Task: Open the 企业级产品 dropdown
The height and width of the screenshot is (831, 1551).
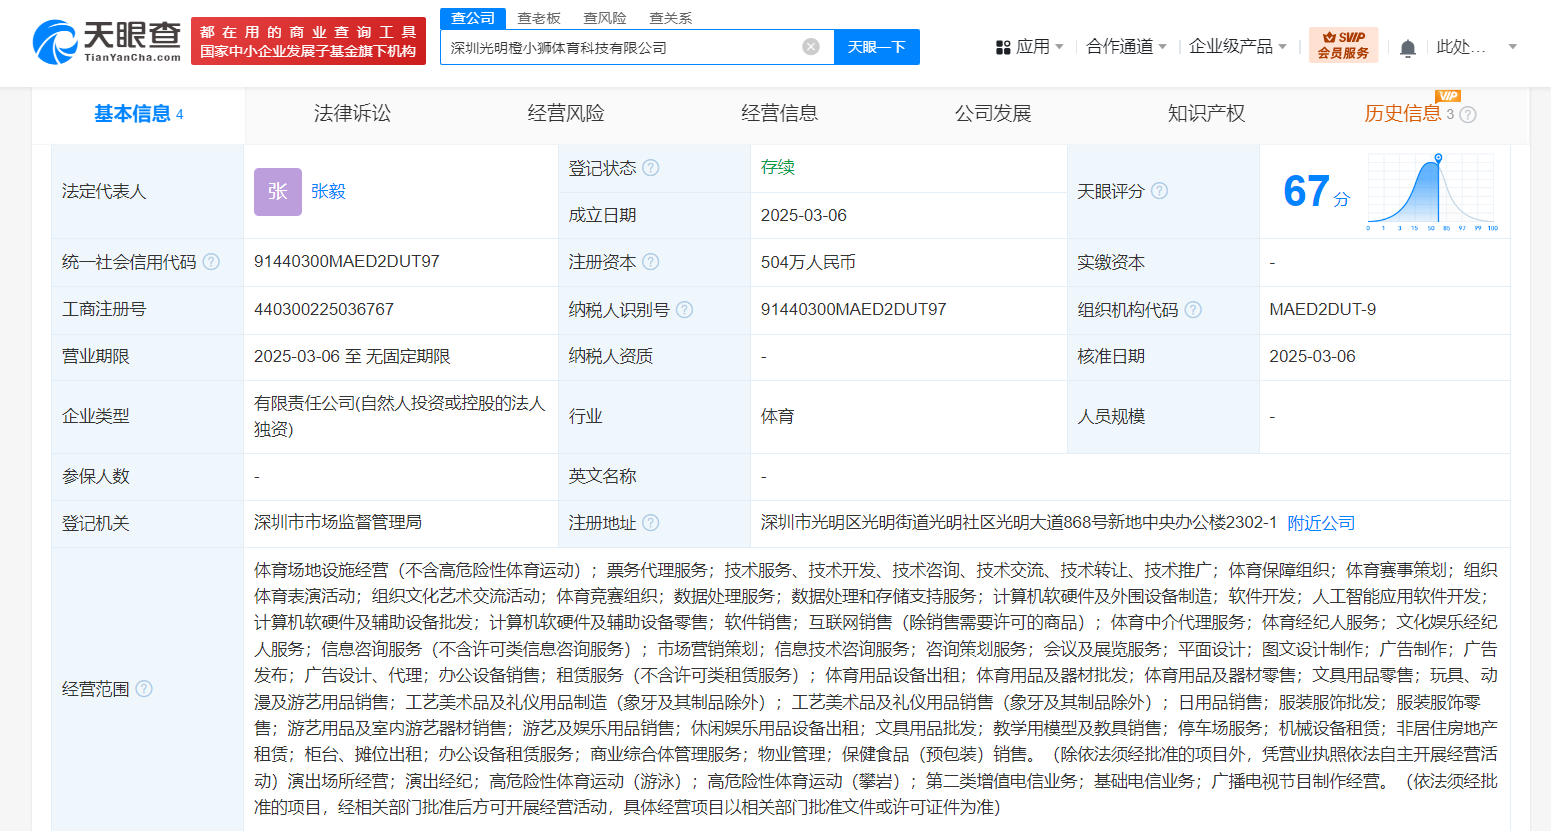Action: click(1237, 47)
